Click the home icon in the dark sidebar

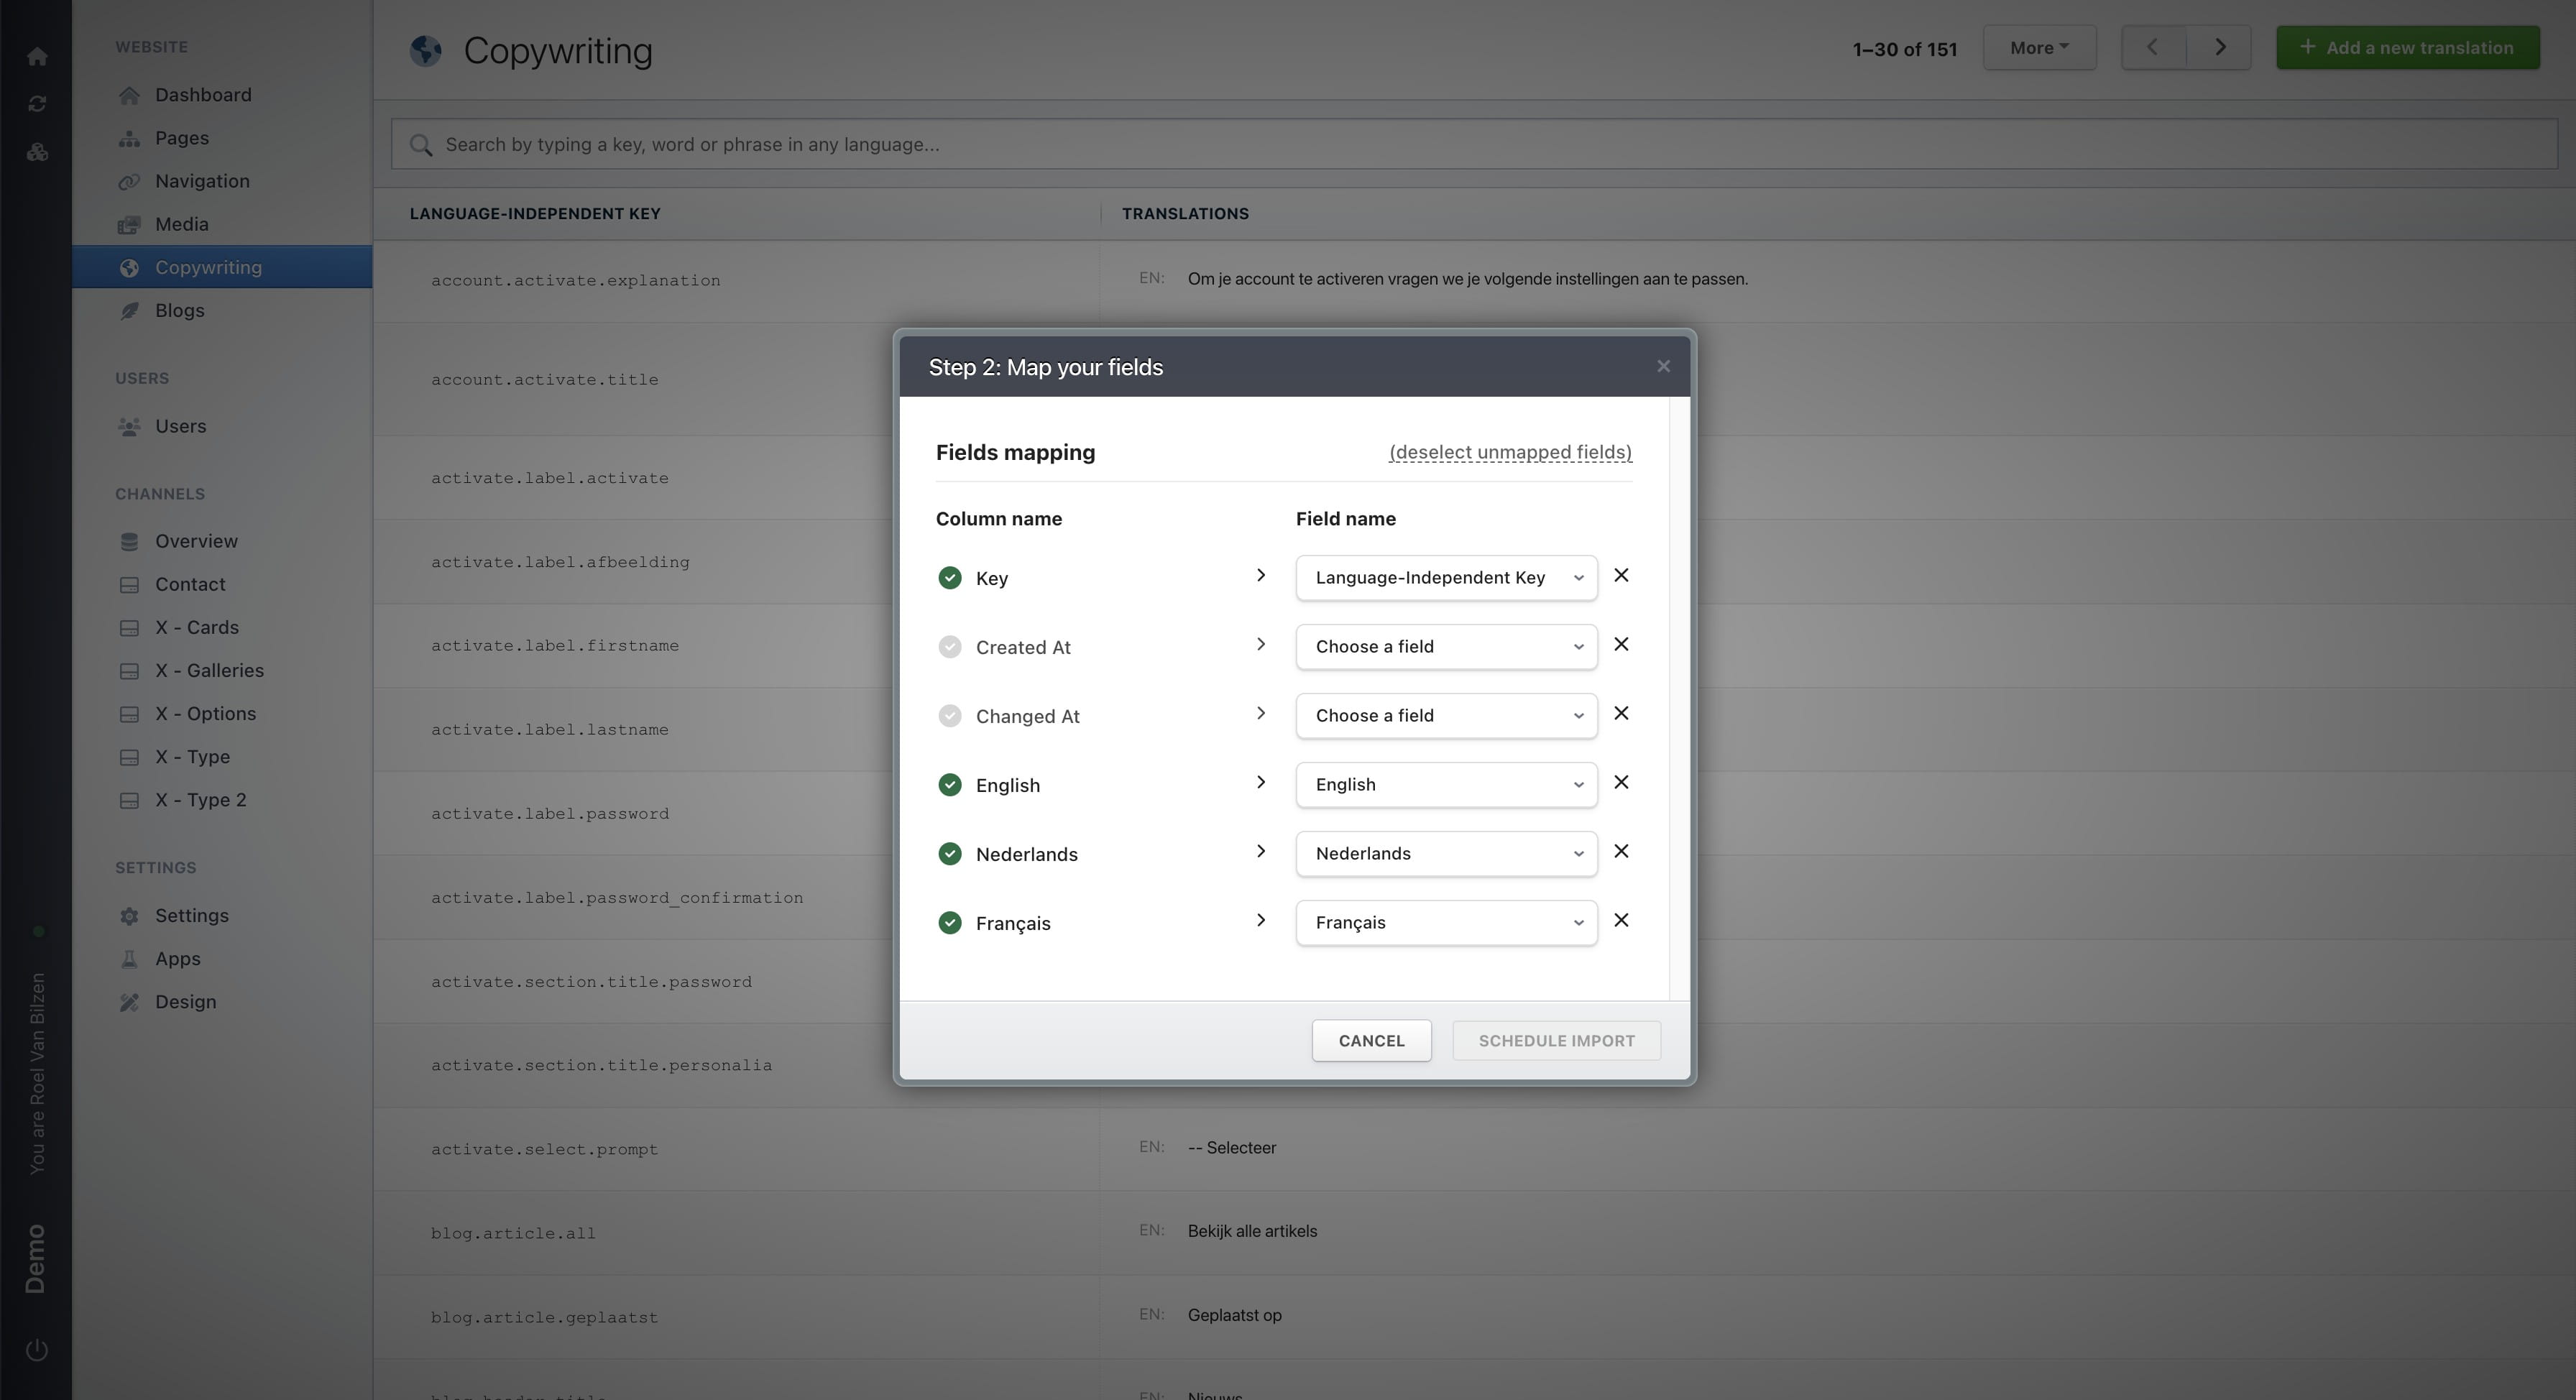click(37, 56)
